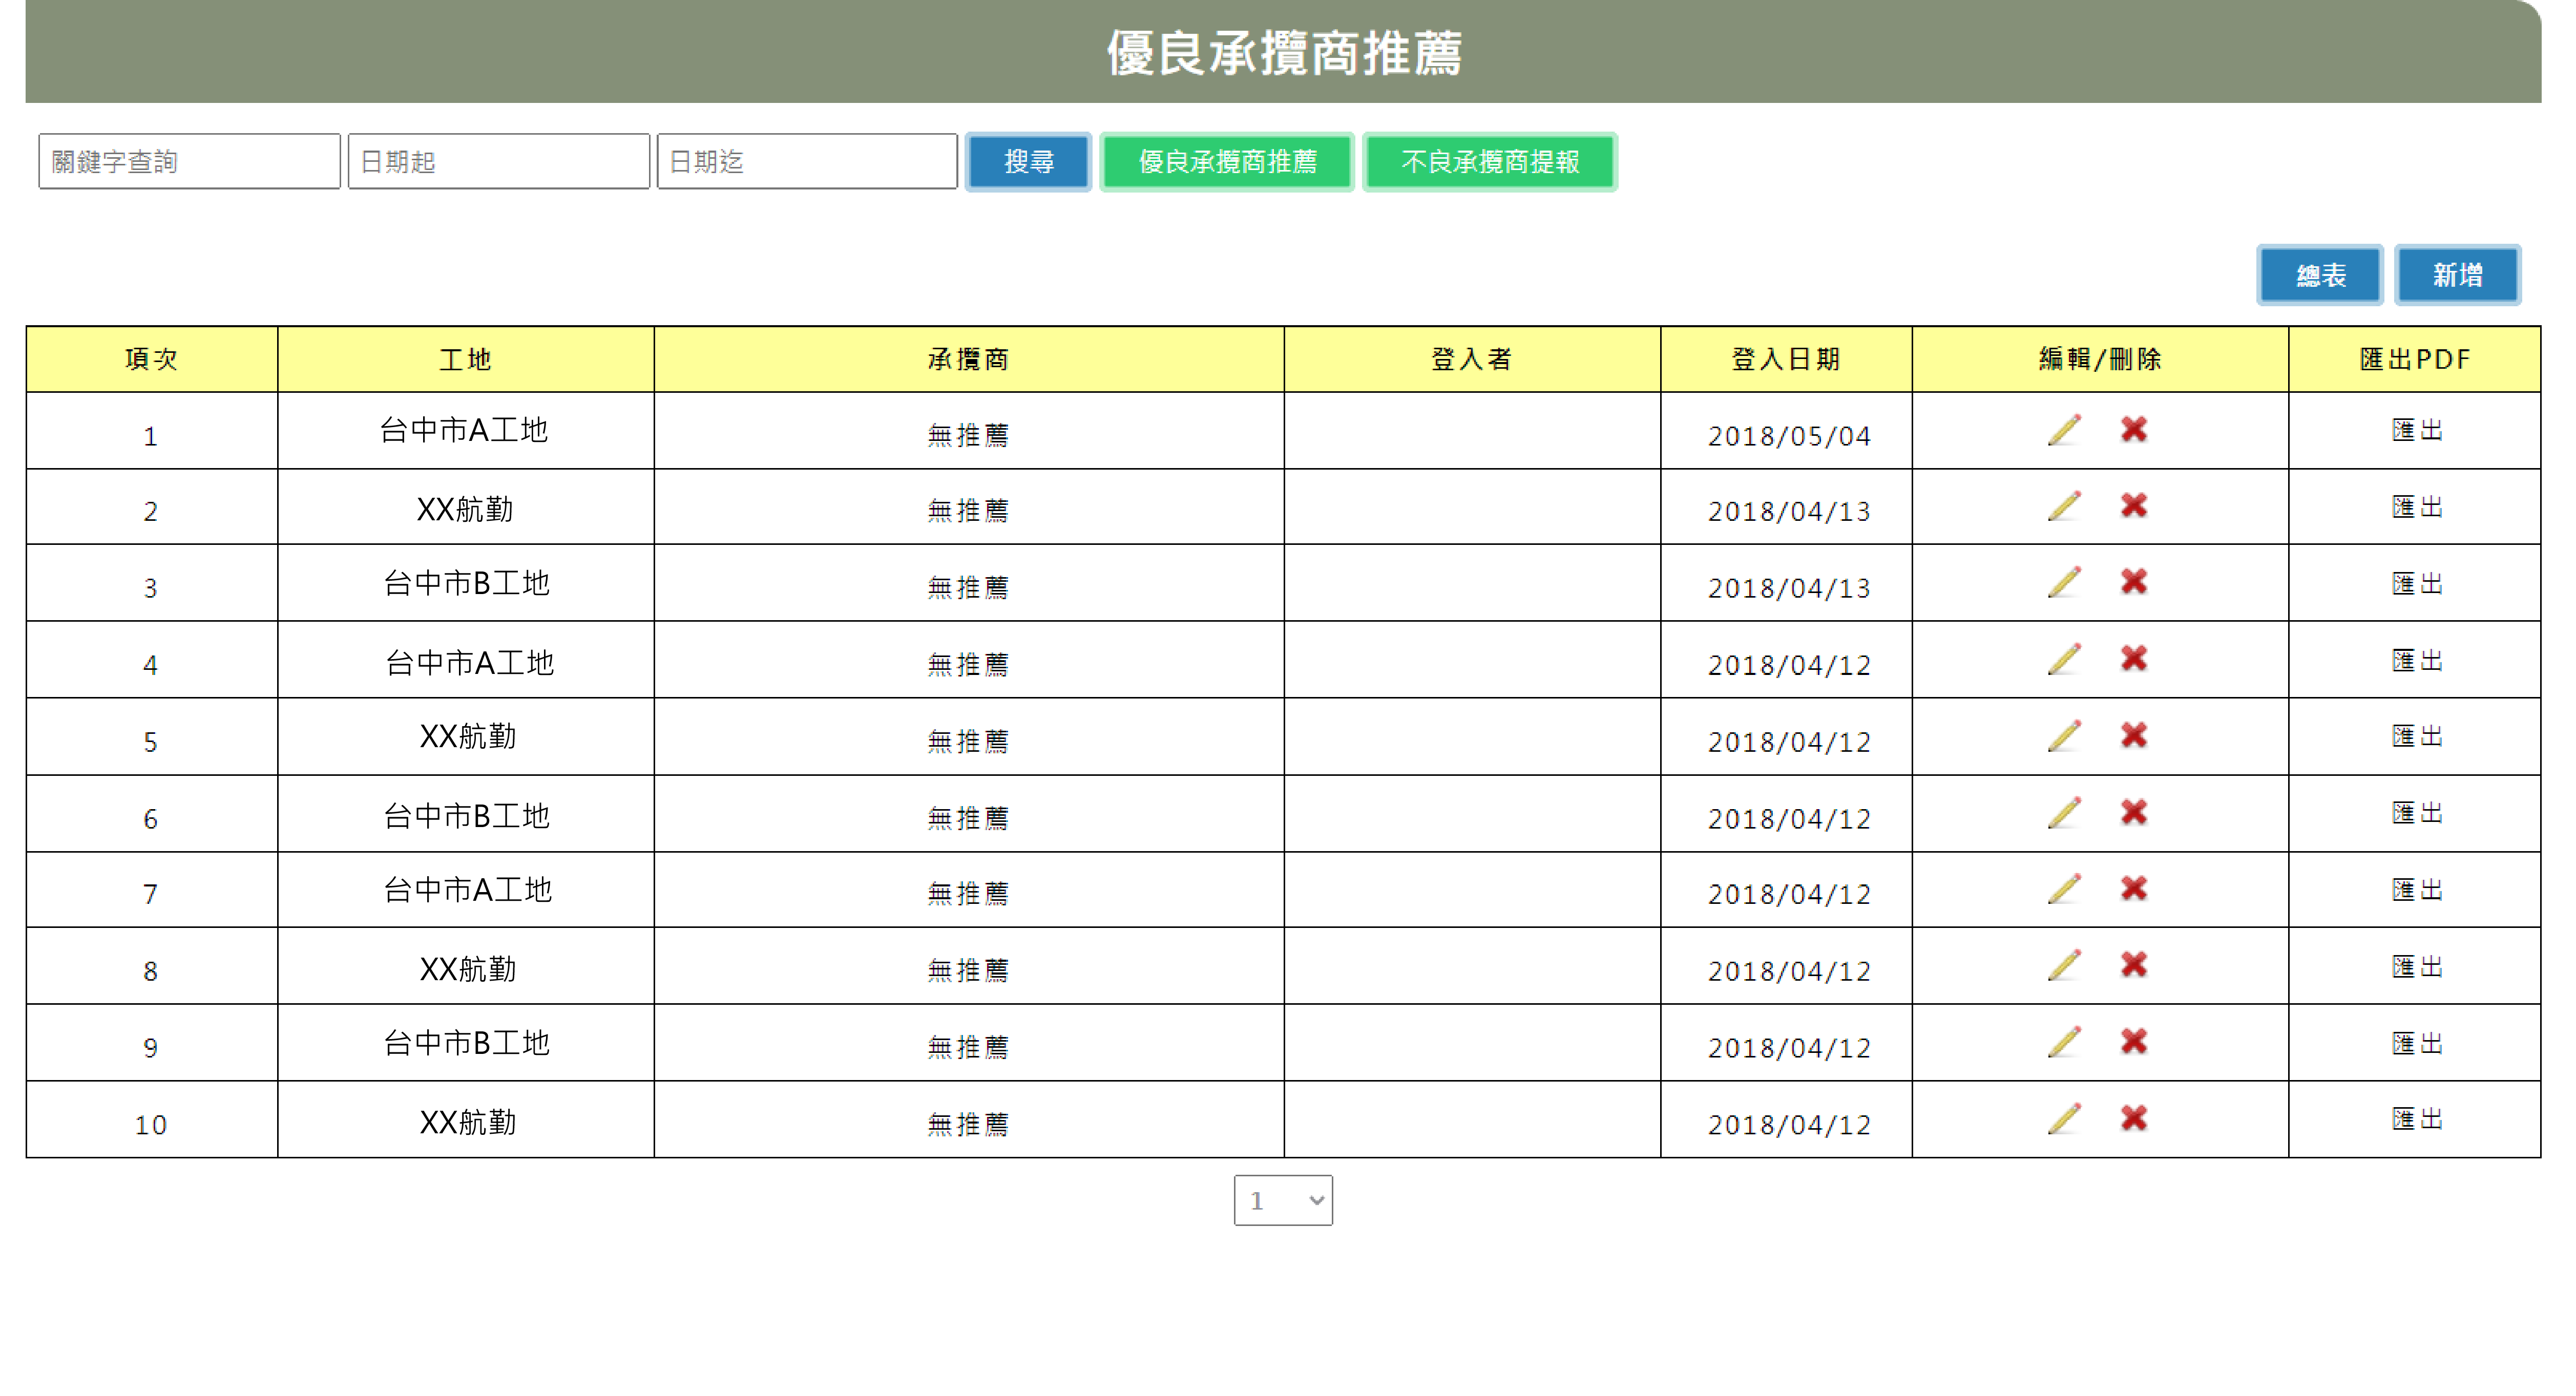This screenshot has width=2576, height=1396.
Task: Click the 2018/04/13 date in row 2
Action: [1789, 511]
